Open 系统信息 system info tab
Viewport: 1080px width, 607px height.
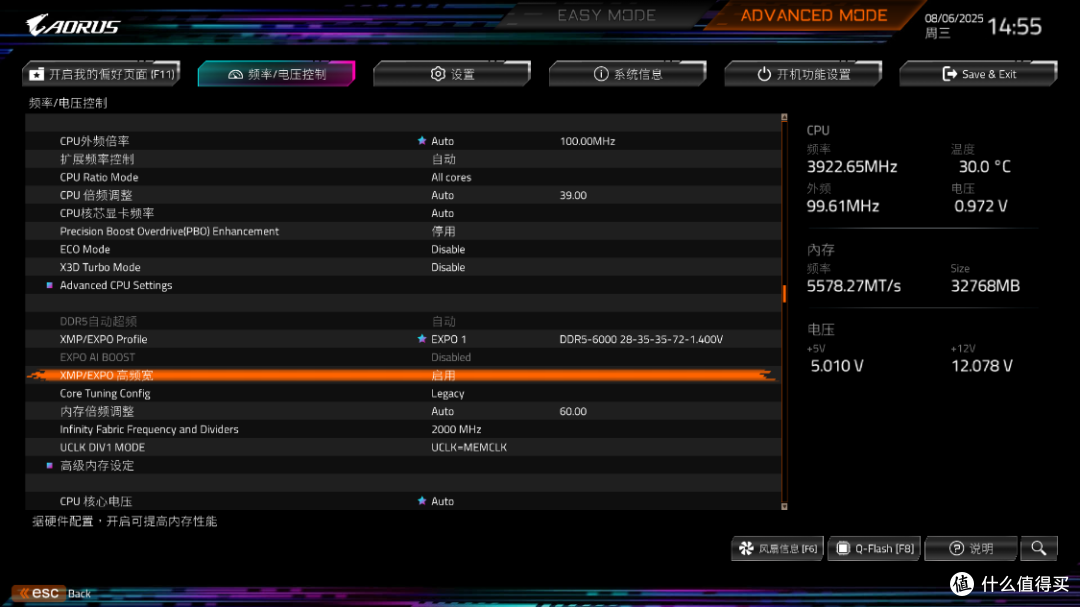coord(627,74)
